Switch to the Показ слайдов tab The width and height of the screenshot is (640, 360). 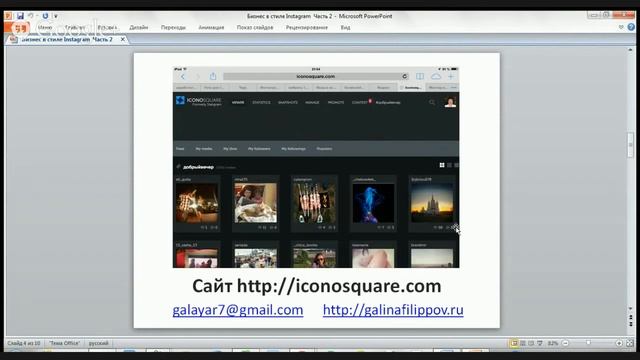click(x=255, y=28)
